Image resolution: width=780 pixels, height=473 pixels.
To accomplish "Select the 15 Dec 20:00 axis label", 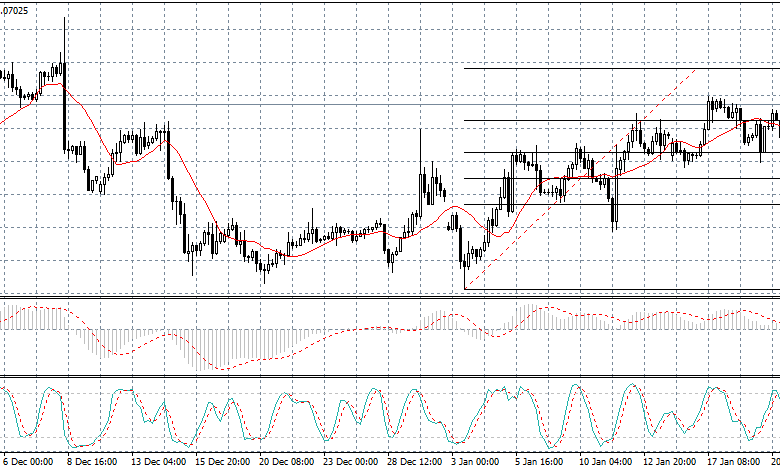I will tap(223, 463).
